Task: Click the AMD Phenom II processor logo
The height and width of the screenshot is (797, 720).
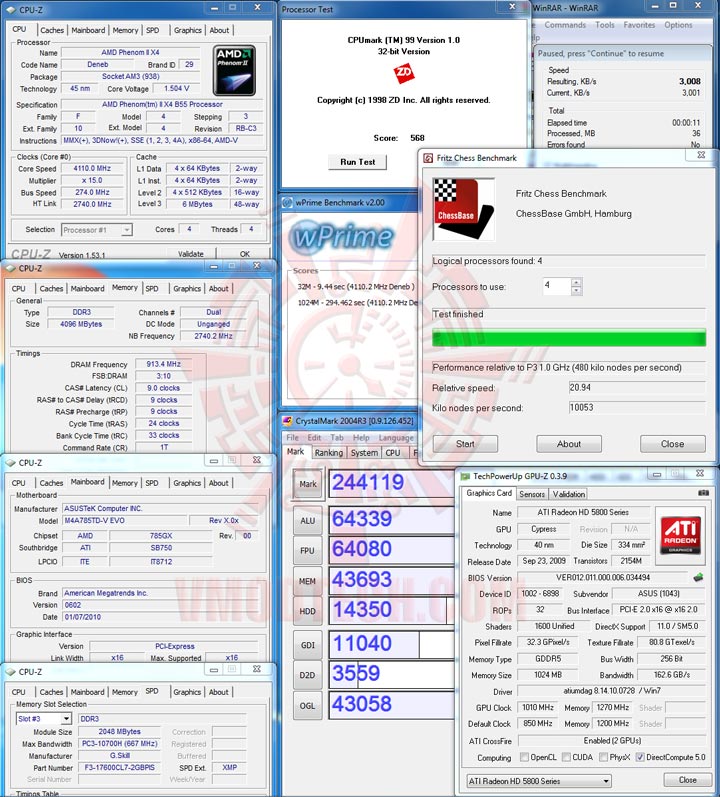Action: (234, 71)
